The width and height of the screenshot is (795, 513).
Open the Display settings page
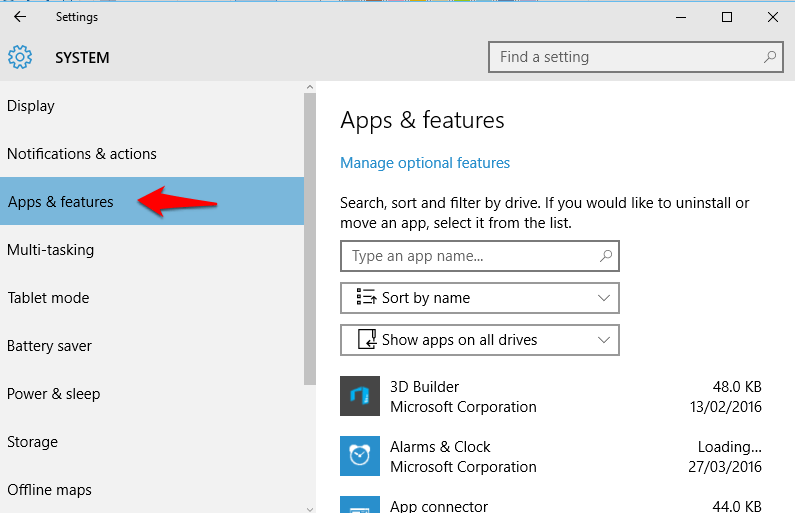click(152, 106)
